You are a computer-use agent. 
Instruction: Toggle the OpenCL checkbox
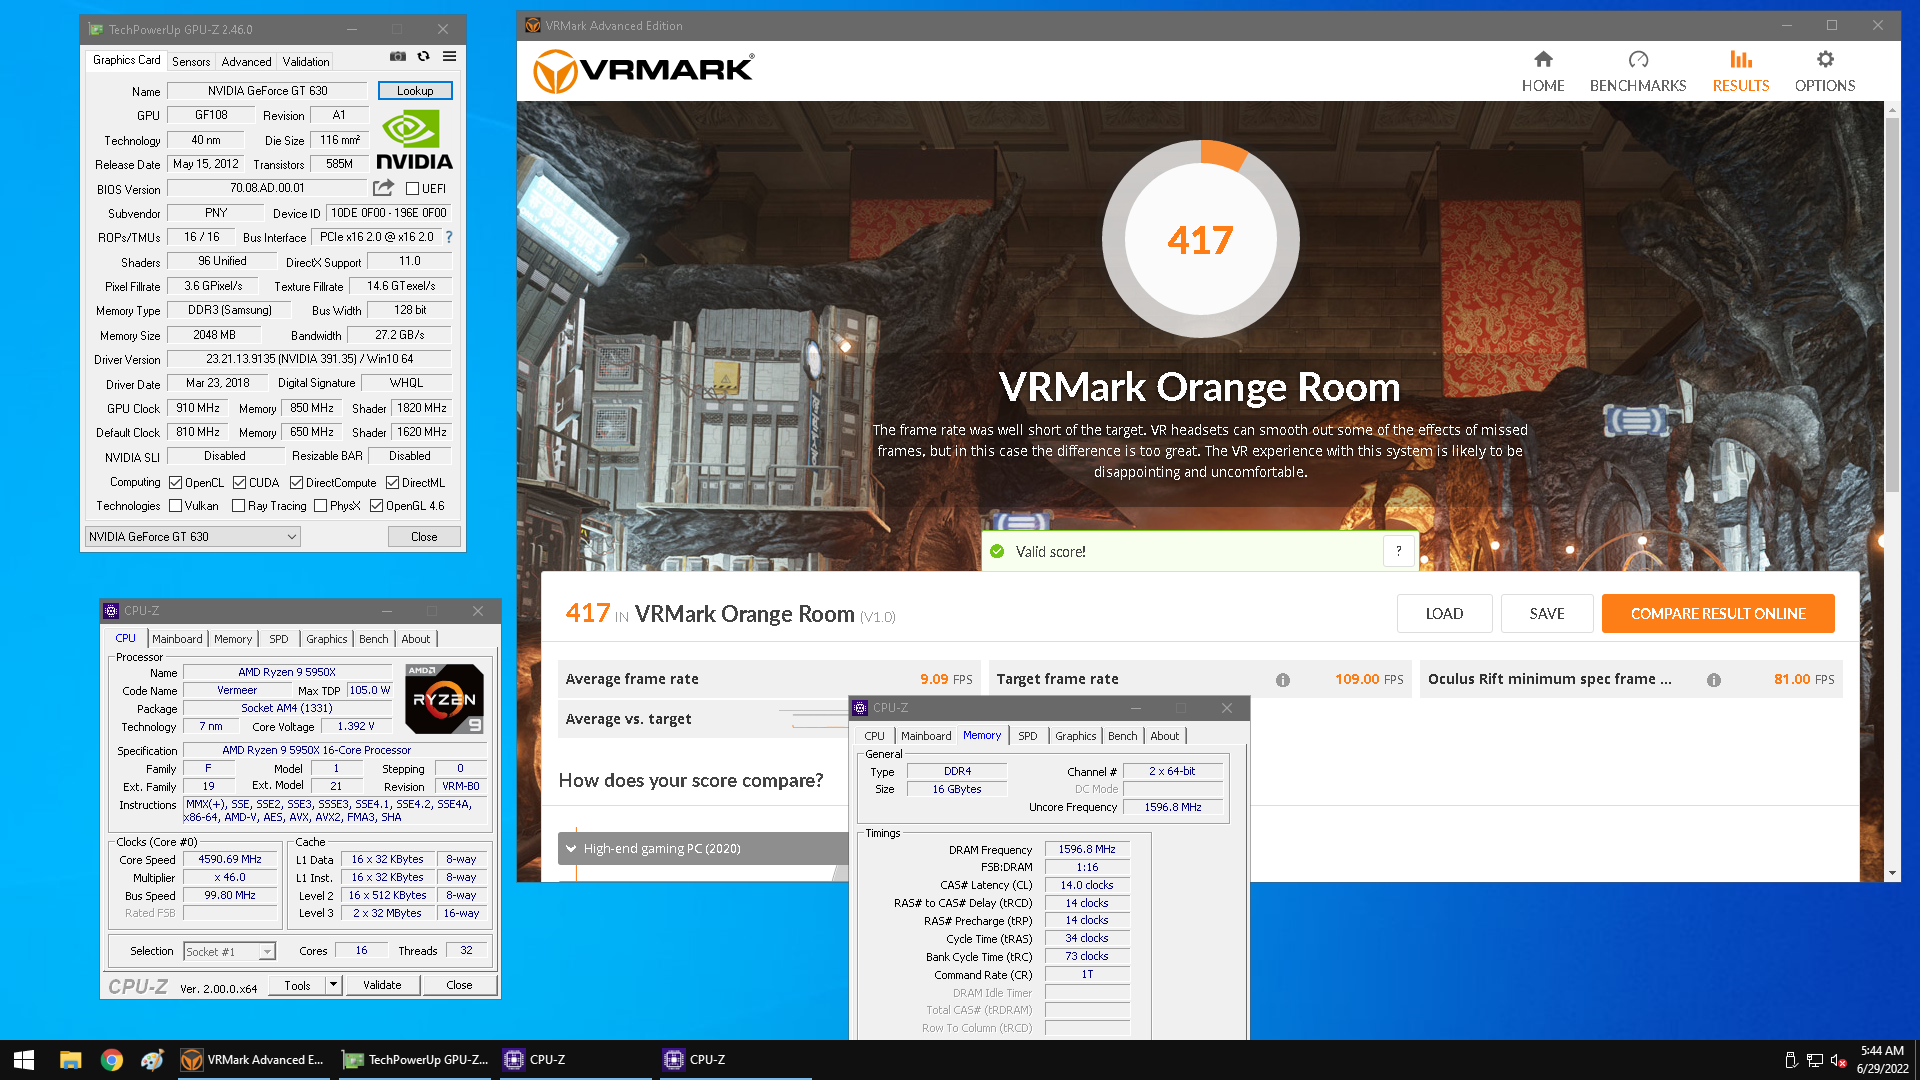[x=175, y=483]
